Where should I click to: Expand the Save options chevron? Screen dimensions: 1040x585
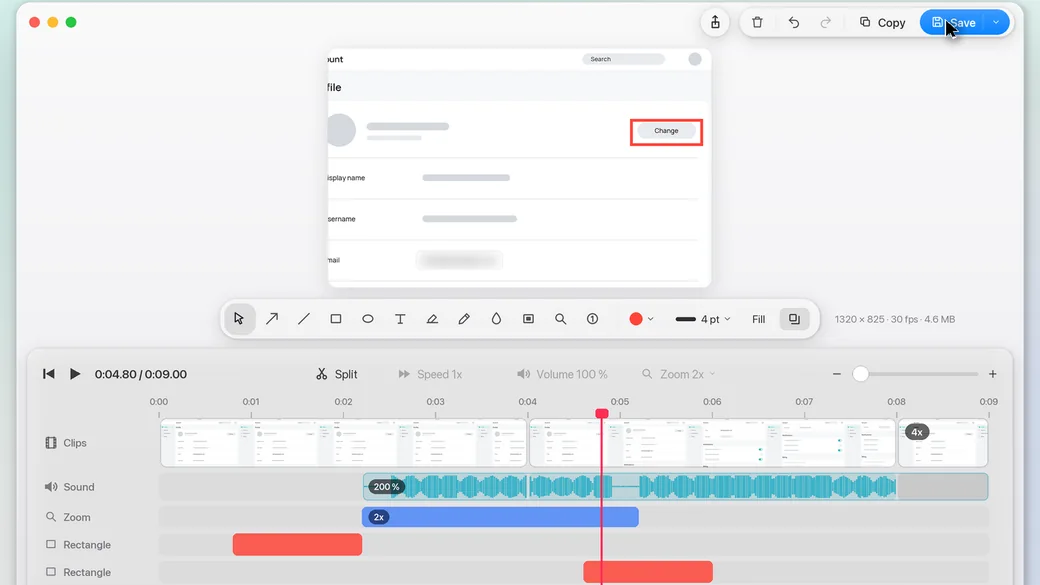996,23
